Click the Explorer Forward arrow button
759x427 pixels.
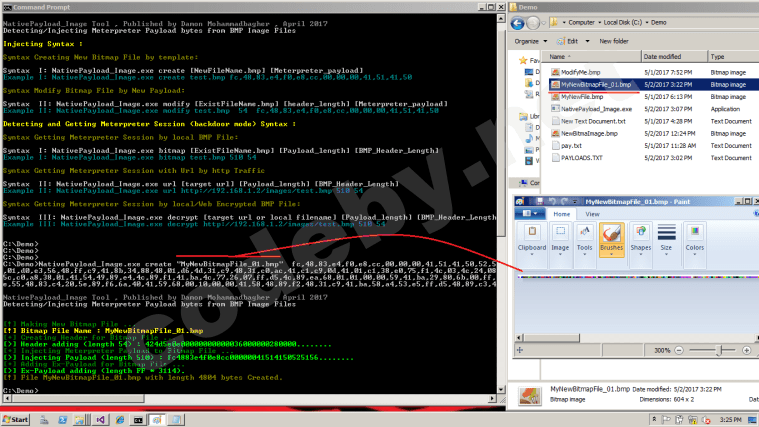pyautogui.click(x=533, y=23)
